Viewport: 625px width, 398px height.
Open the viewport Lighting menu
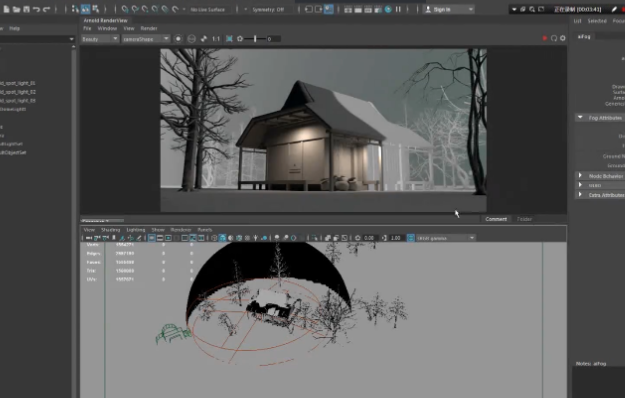(136, 230)
